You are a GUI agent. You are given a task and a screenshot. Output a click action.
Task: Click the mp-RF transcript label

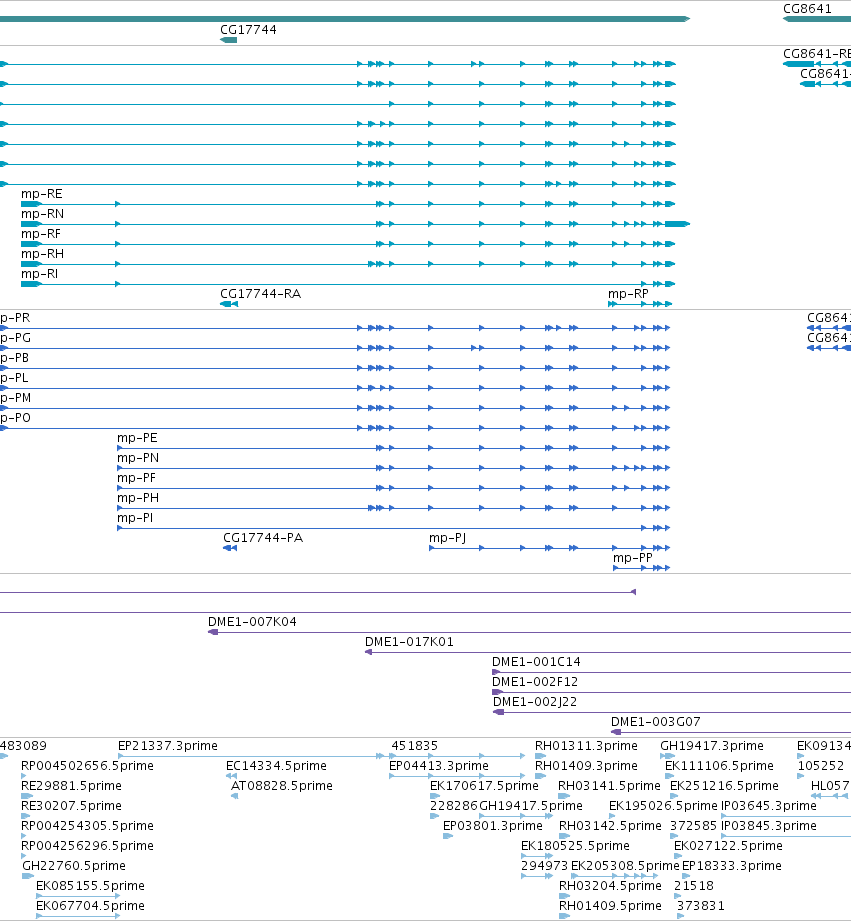tap(41, 234)
